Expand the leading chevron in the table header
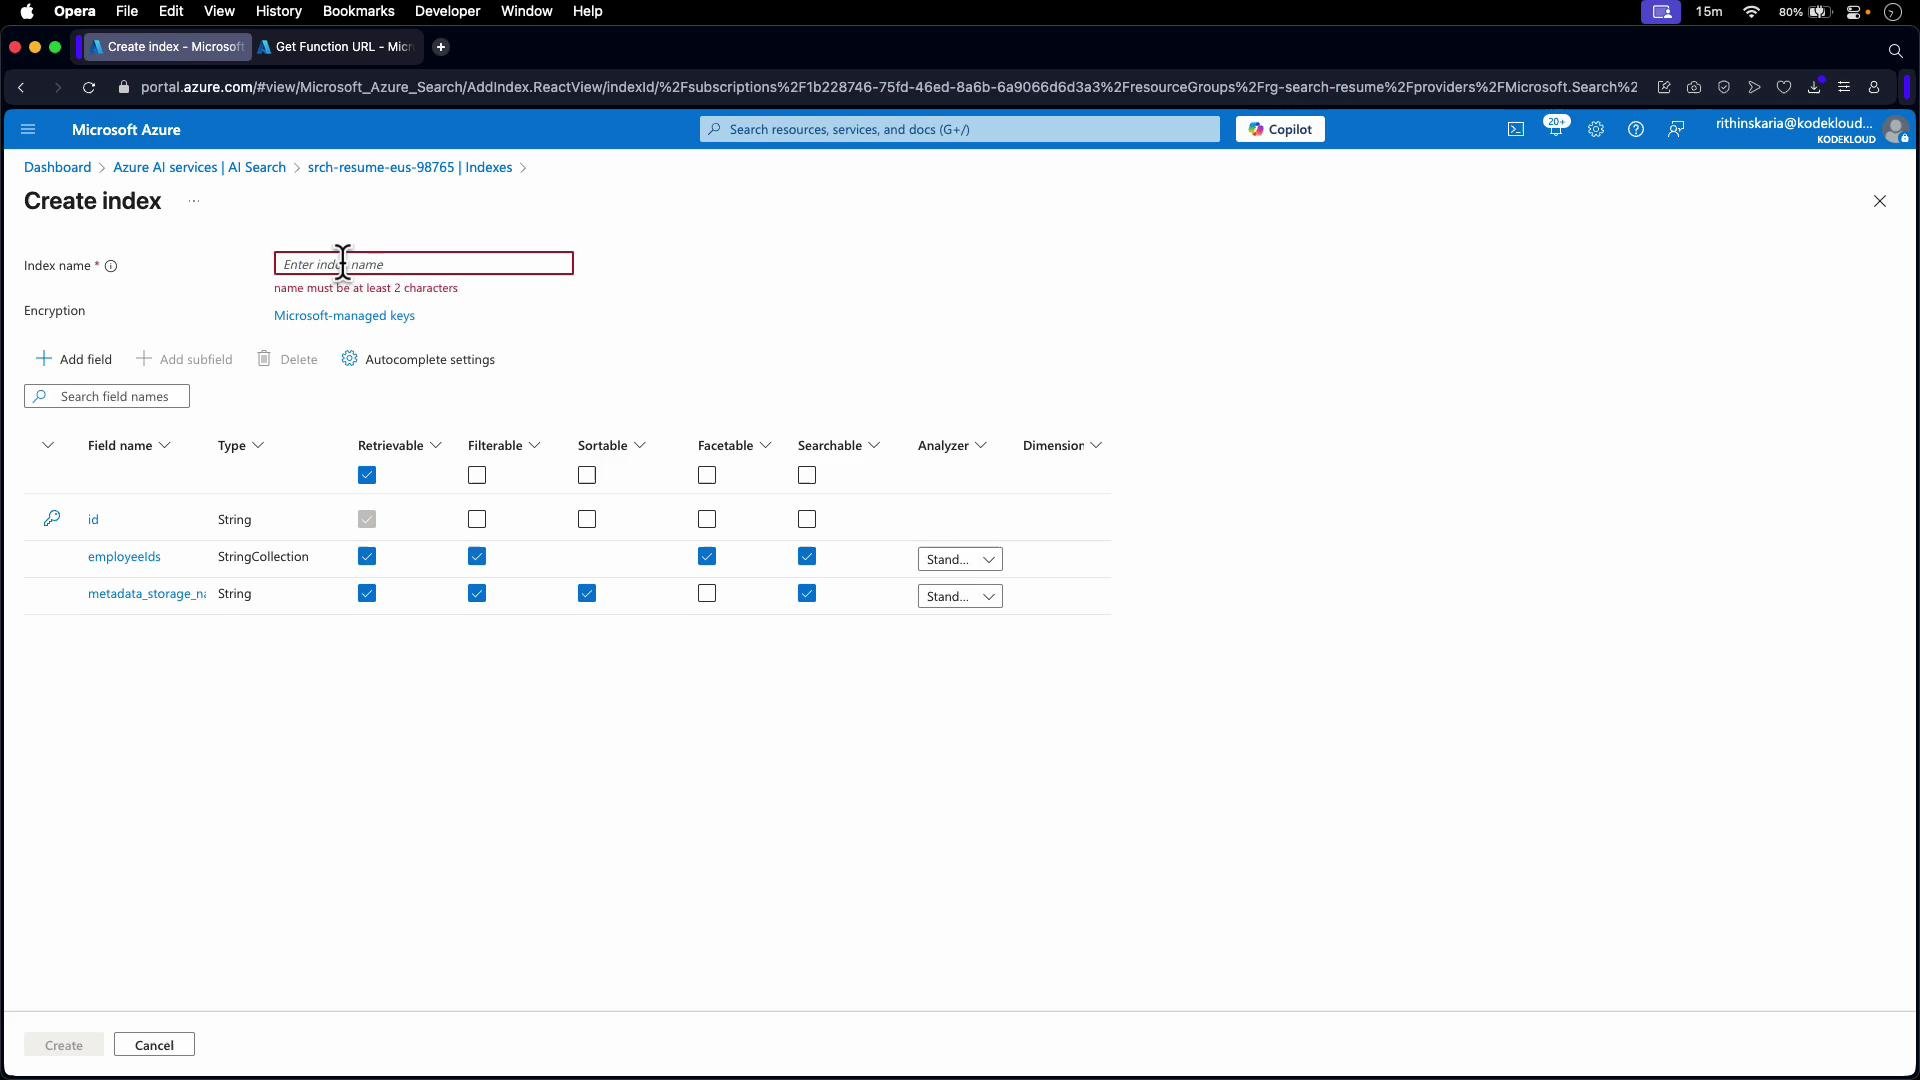Viewport: 1920px width, 1080px height. point(48,445)
